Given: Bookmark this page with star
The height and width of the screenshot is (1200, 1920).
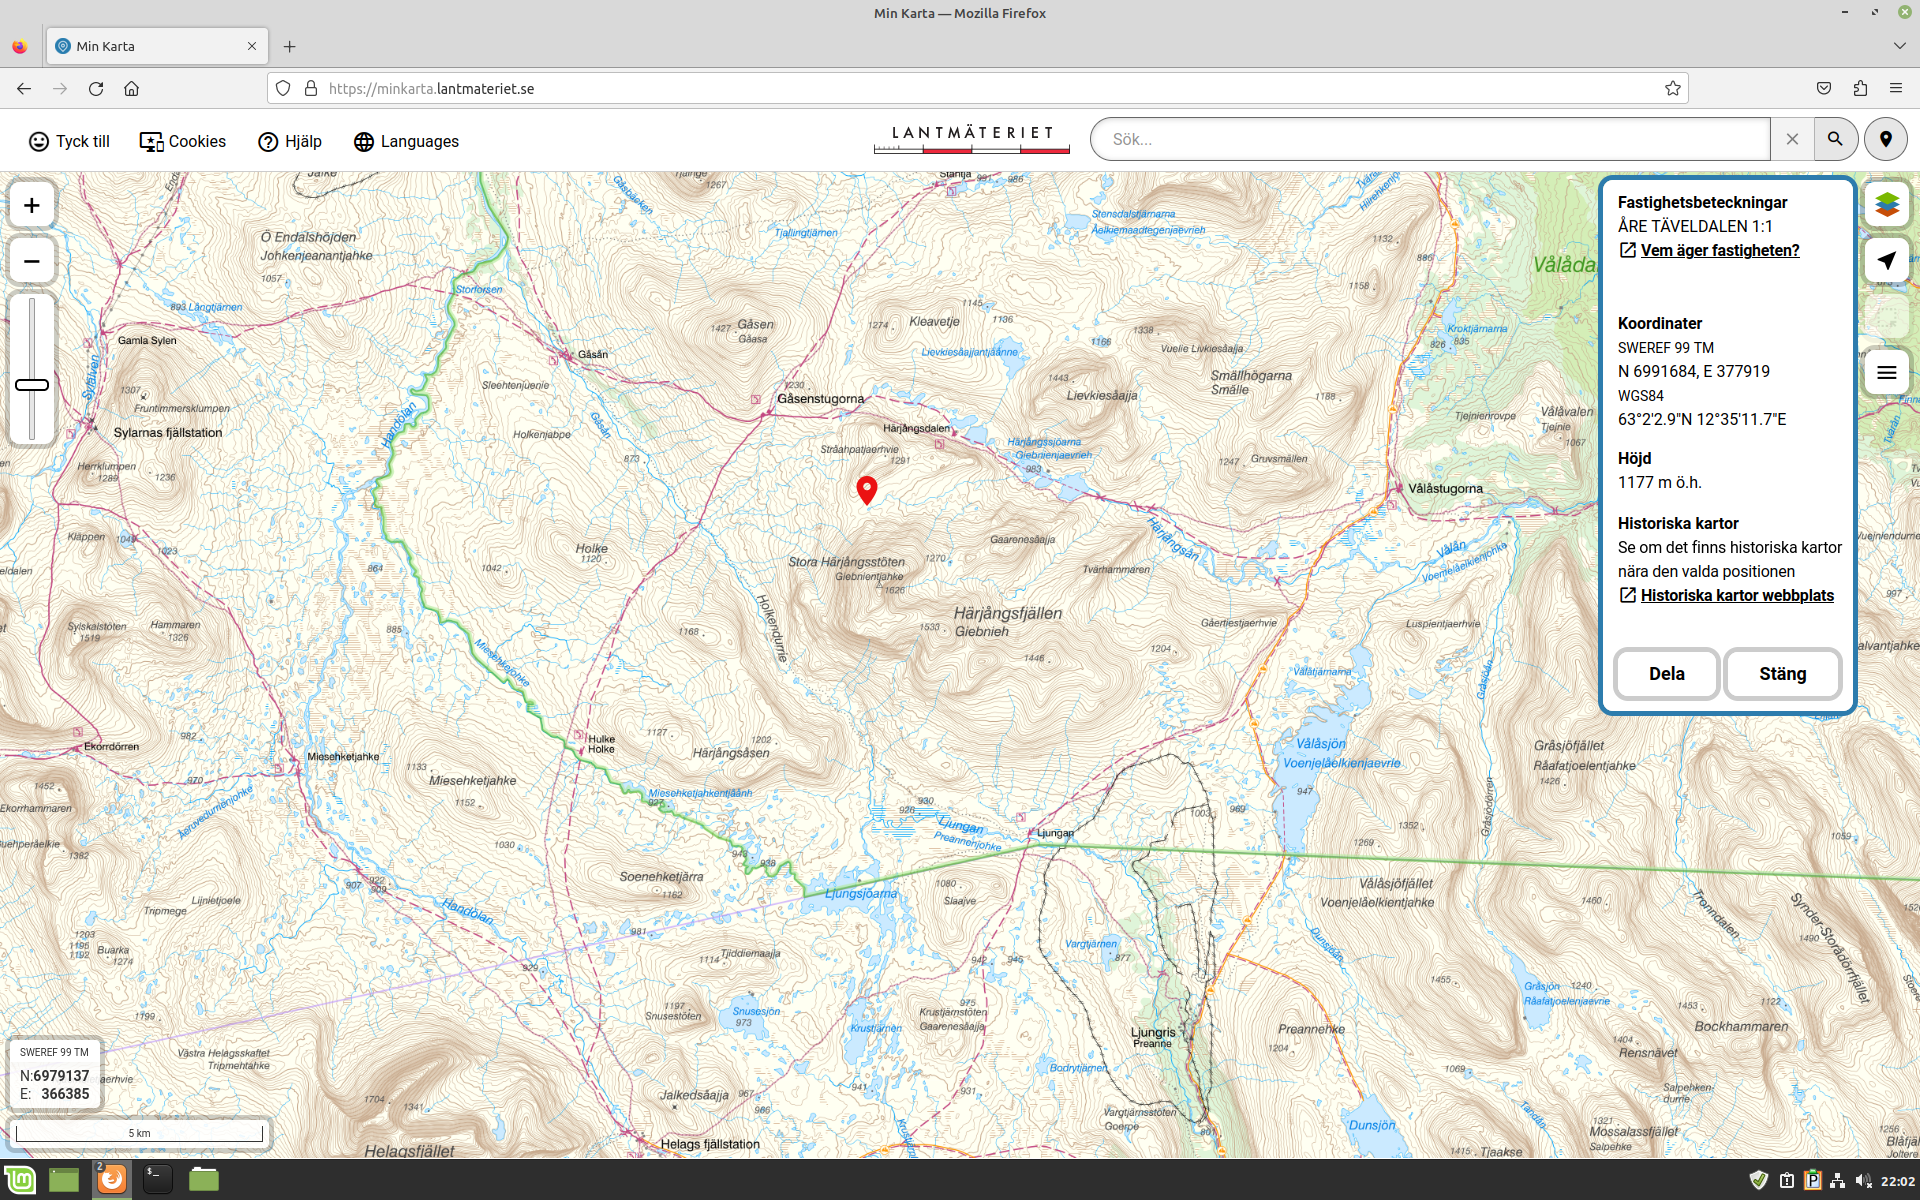Looking at the screenshot, I should click(1673, 88).
